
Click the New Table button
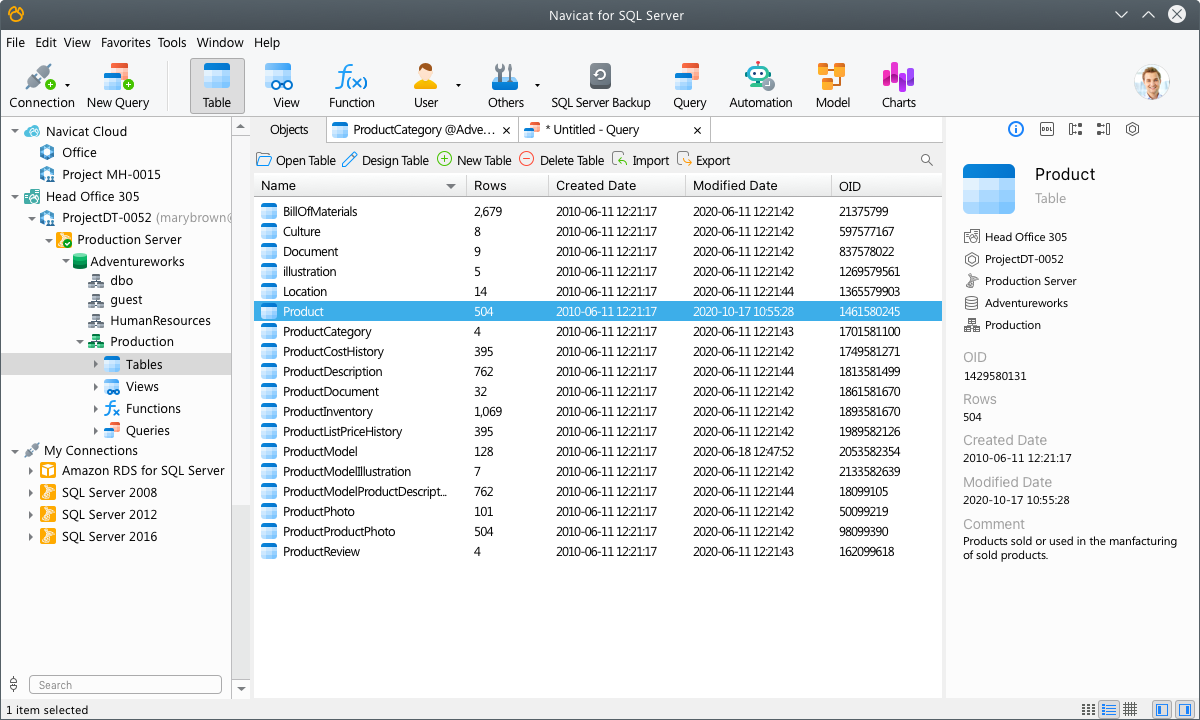474,160
